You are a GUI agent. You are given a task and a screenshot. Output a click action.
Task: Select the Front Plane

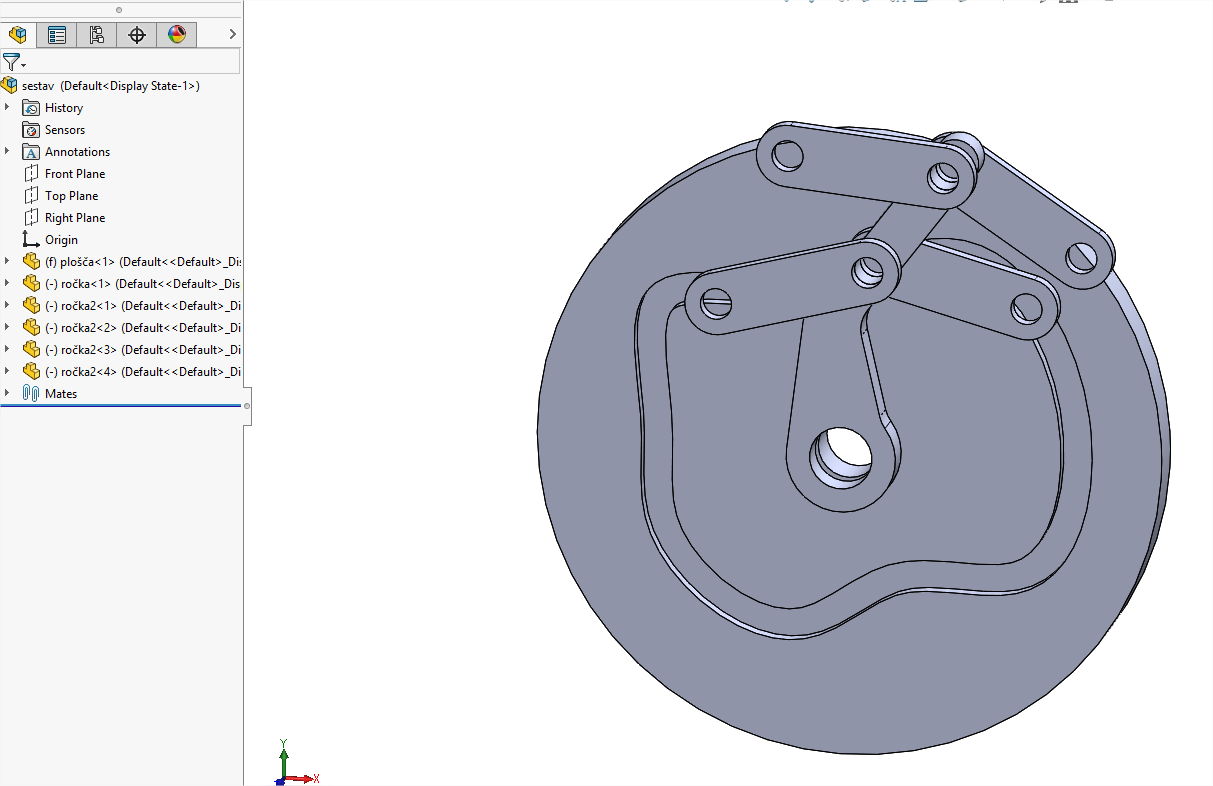point(74,174)
